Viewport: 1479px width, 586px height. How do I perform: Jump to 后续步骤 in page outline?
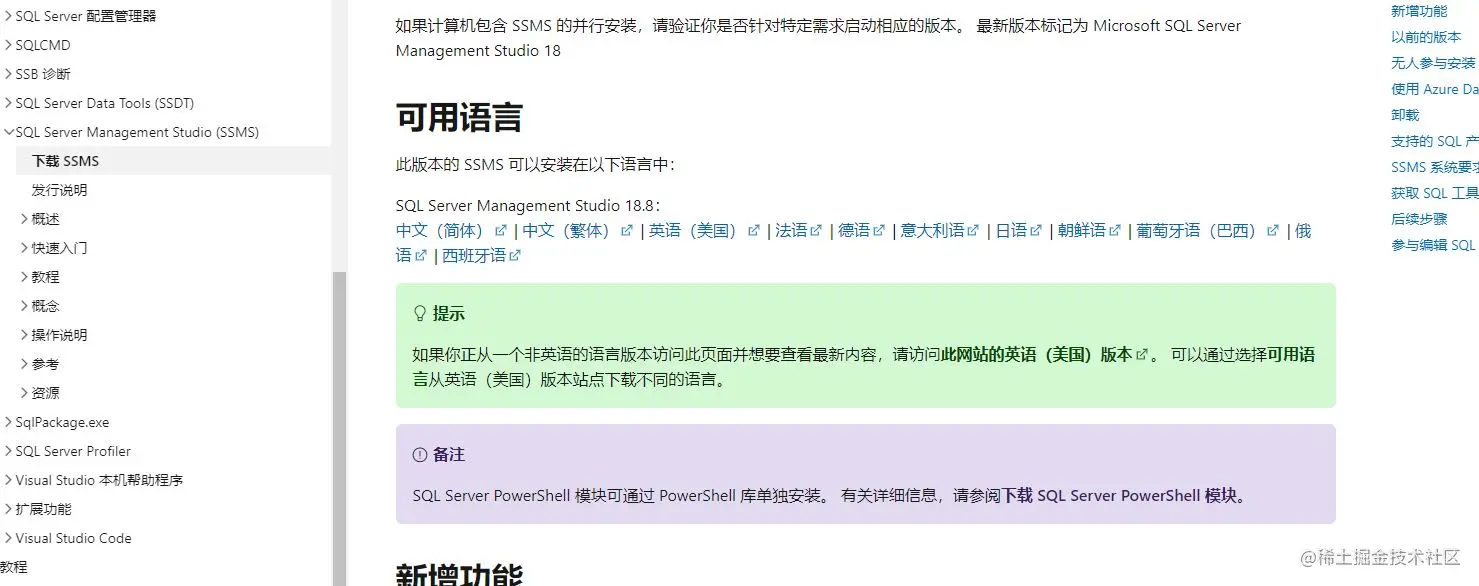[1419, 219]
